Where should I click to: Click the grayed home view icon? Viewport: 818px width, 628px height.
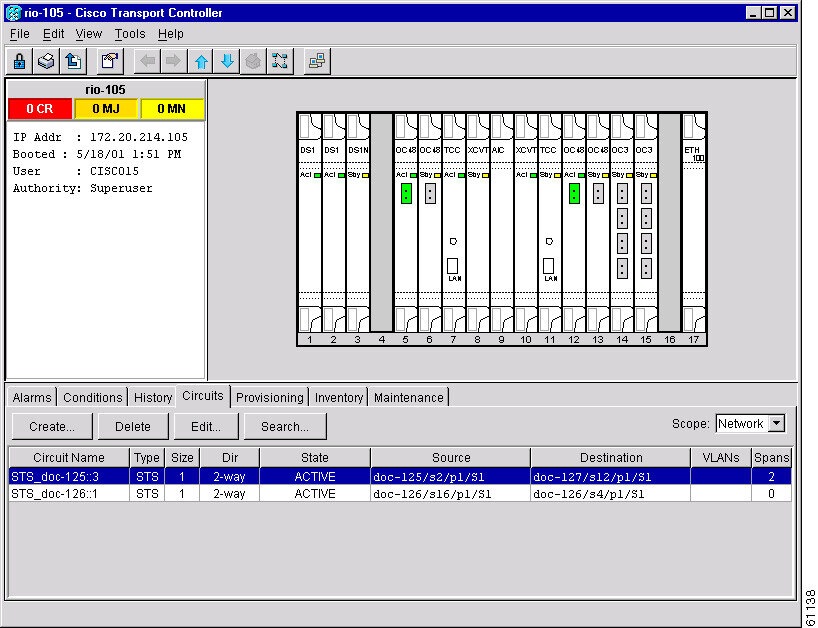(253, 62)
